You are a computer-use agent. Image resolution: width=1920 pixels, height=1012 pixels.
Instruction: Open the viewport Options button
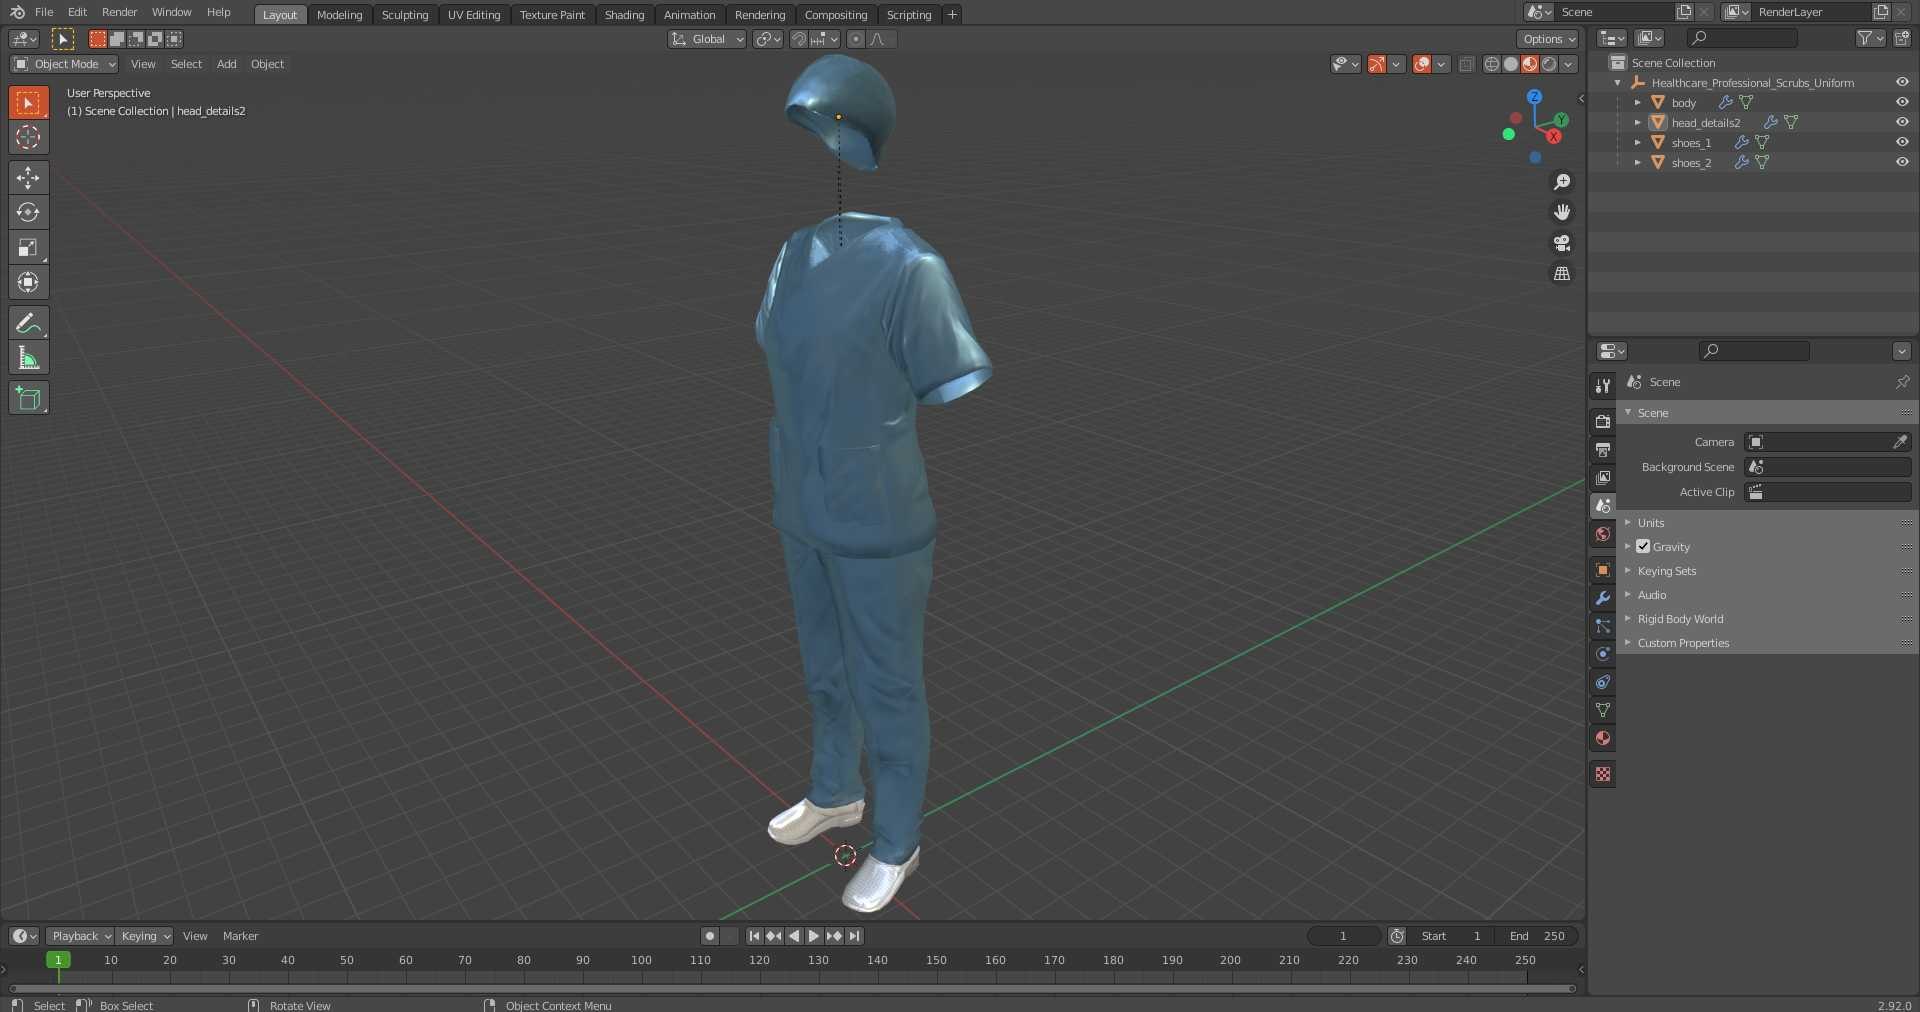[1548, 39]
